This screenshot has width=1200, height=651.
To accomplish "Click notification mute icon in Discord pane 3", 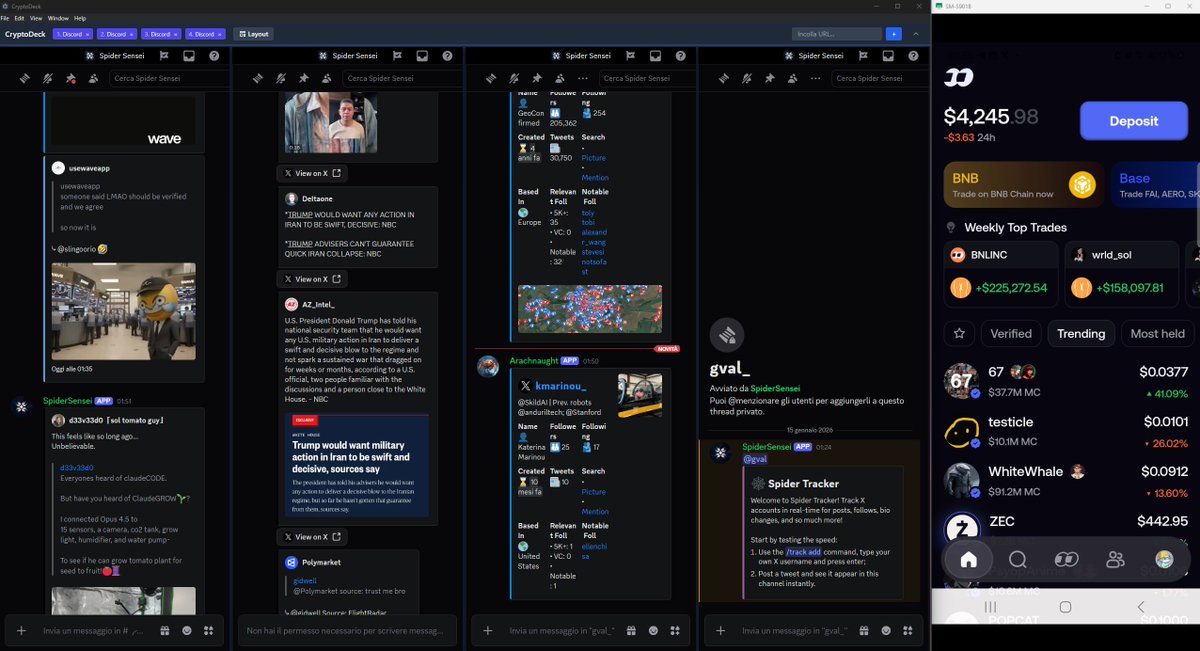I will 514,78.
